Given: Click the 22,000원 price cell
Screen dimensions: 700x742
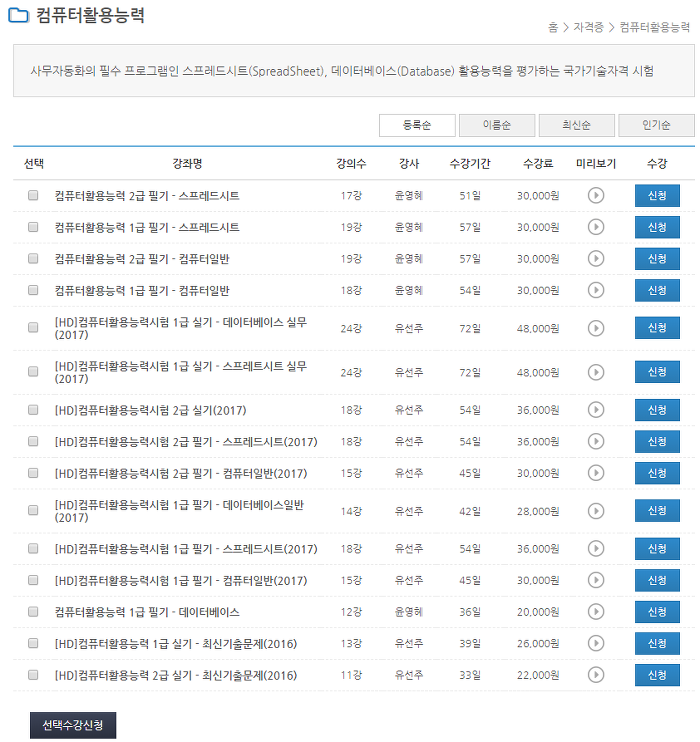Looking at the screenshot, I should (x=538, y=675).
